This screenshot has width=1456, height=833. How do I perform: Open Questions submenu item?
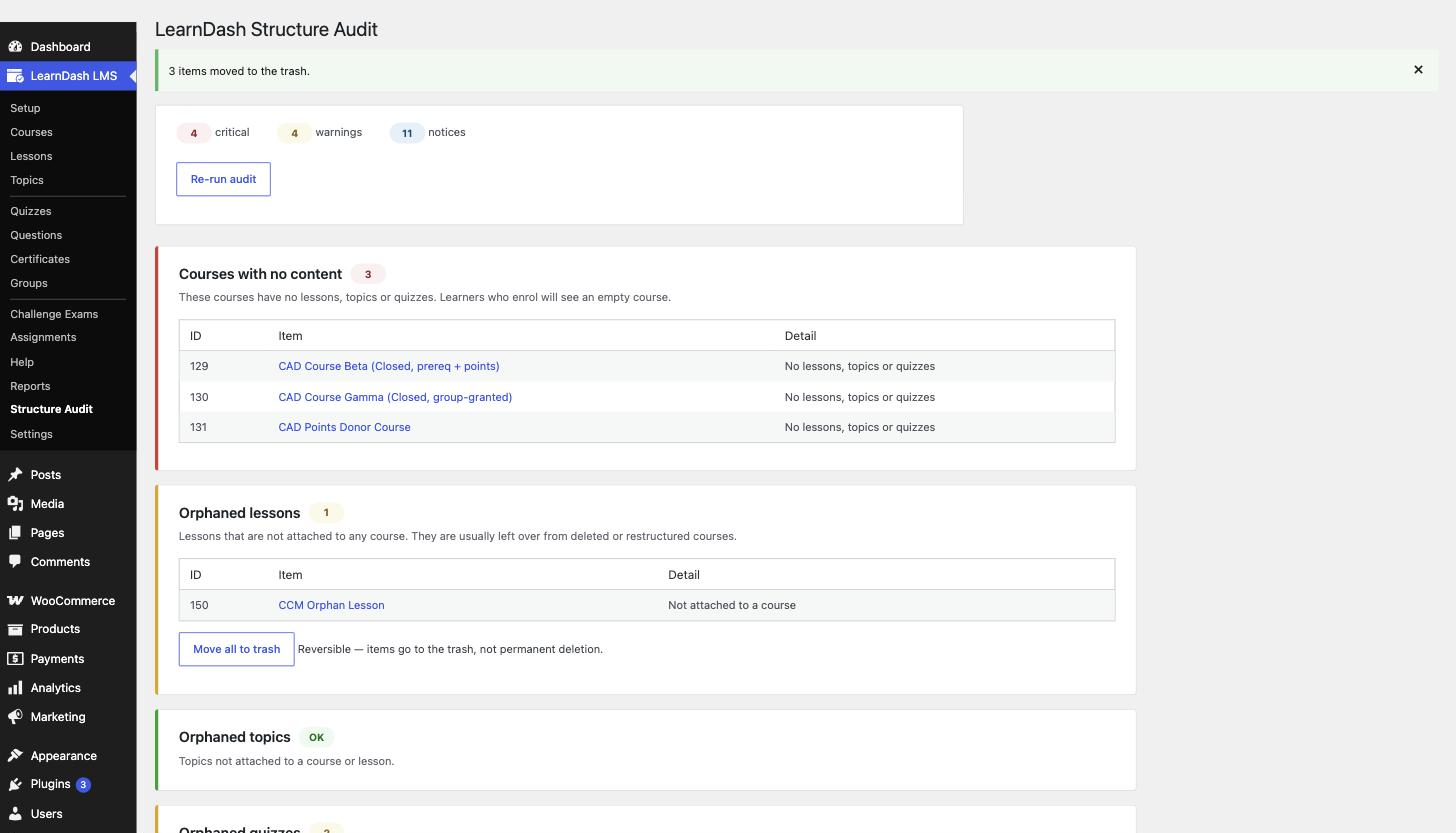click(36, 235)
